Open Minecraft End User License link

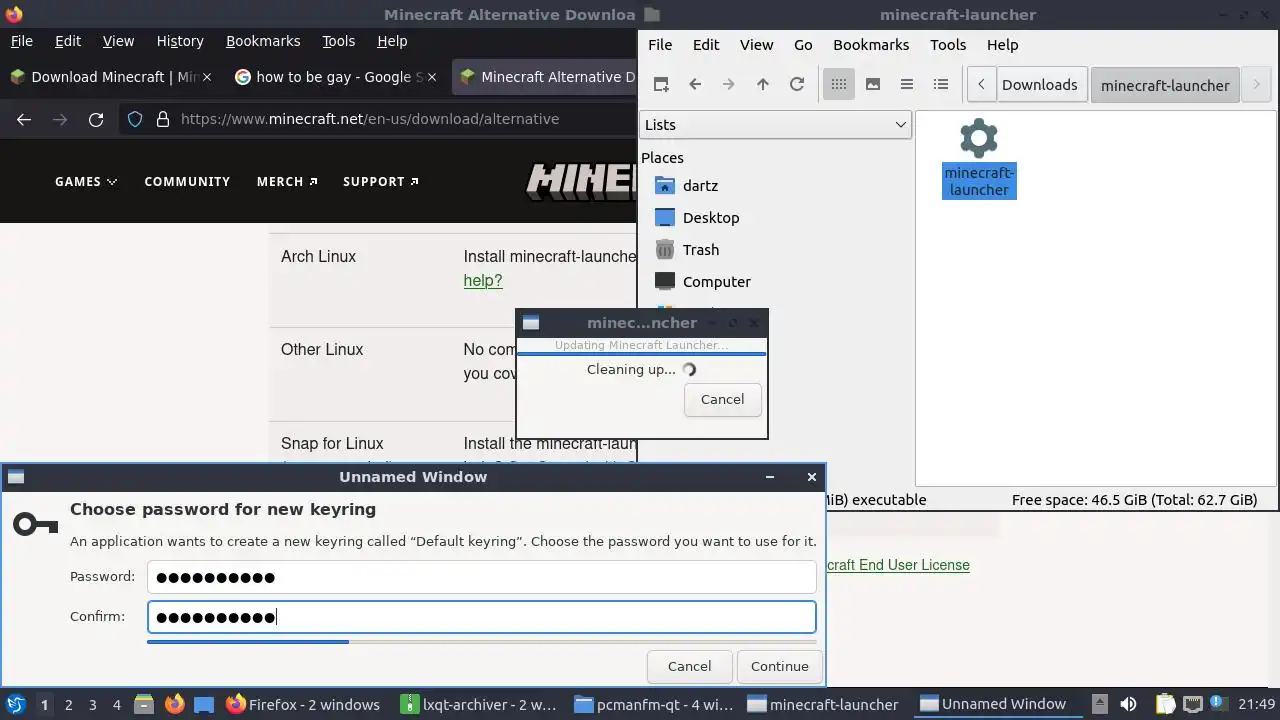tap(899, 565)
